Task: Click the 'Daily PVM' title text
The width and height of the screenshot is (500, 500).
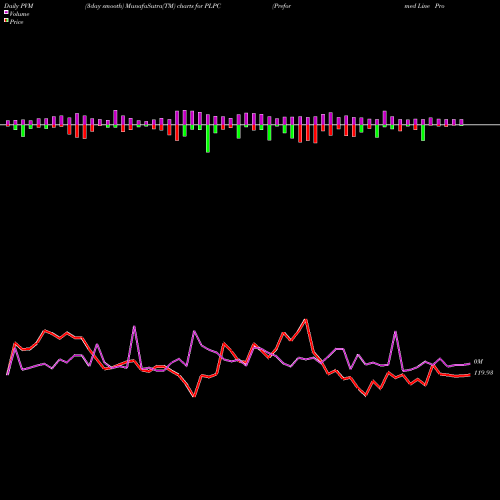Action: coord(19,6)
